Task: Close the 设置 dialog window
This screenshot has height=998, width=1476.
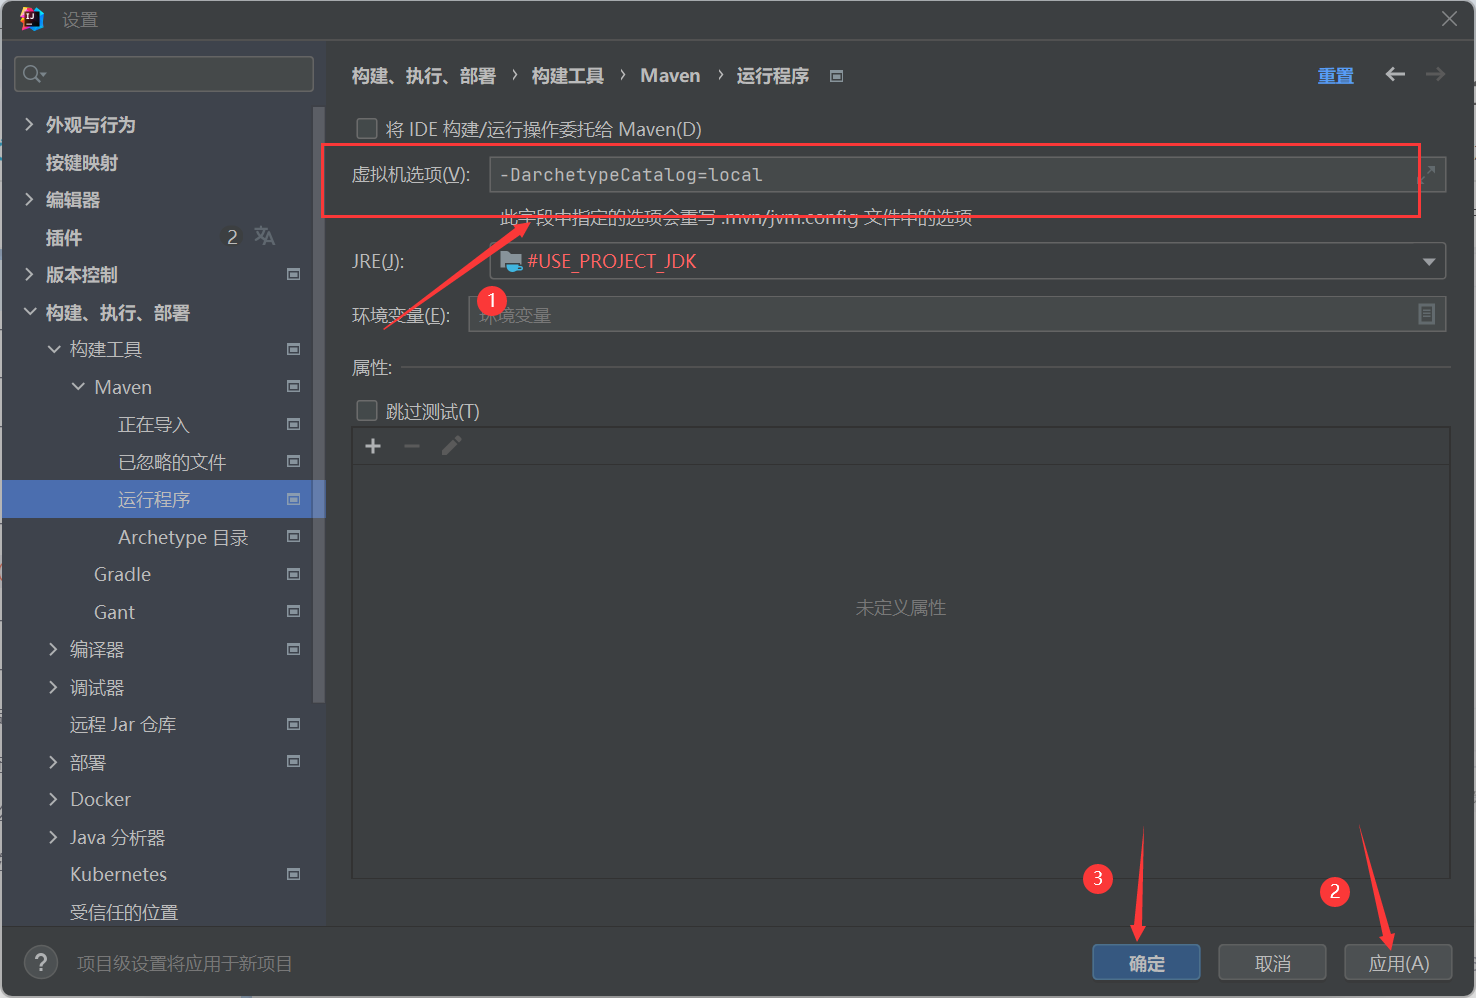Action: click(x=1449, y=19)
